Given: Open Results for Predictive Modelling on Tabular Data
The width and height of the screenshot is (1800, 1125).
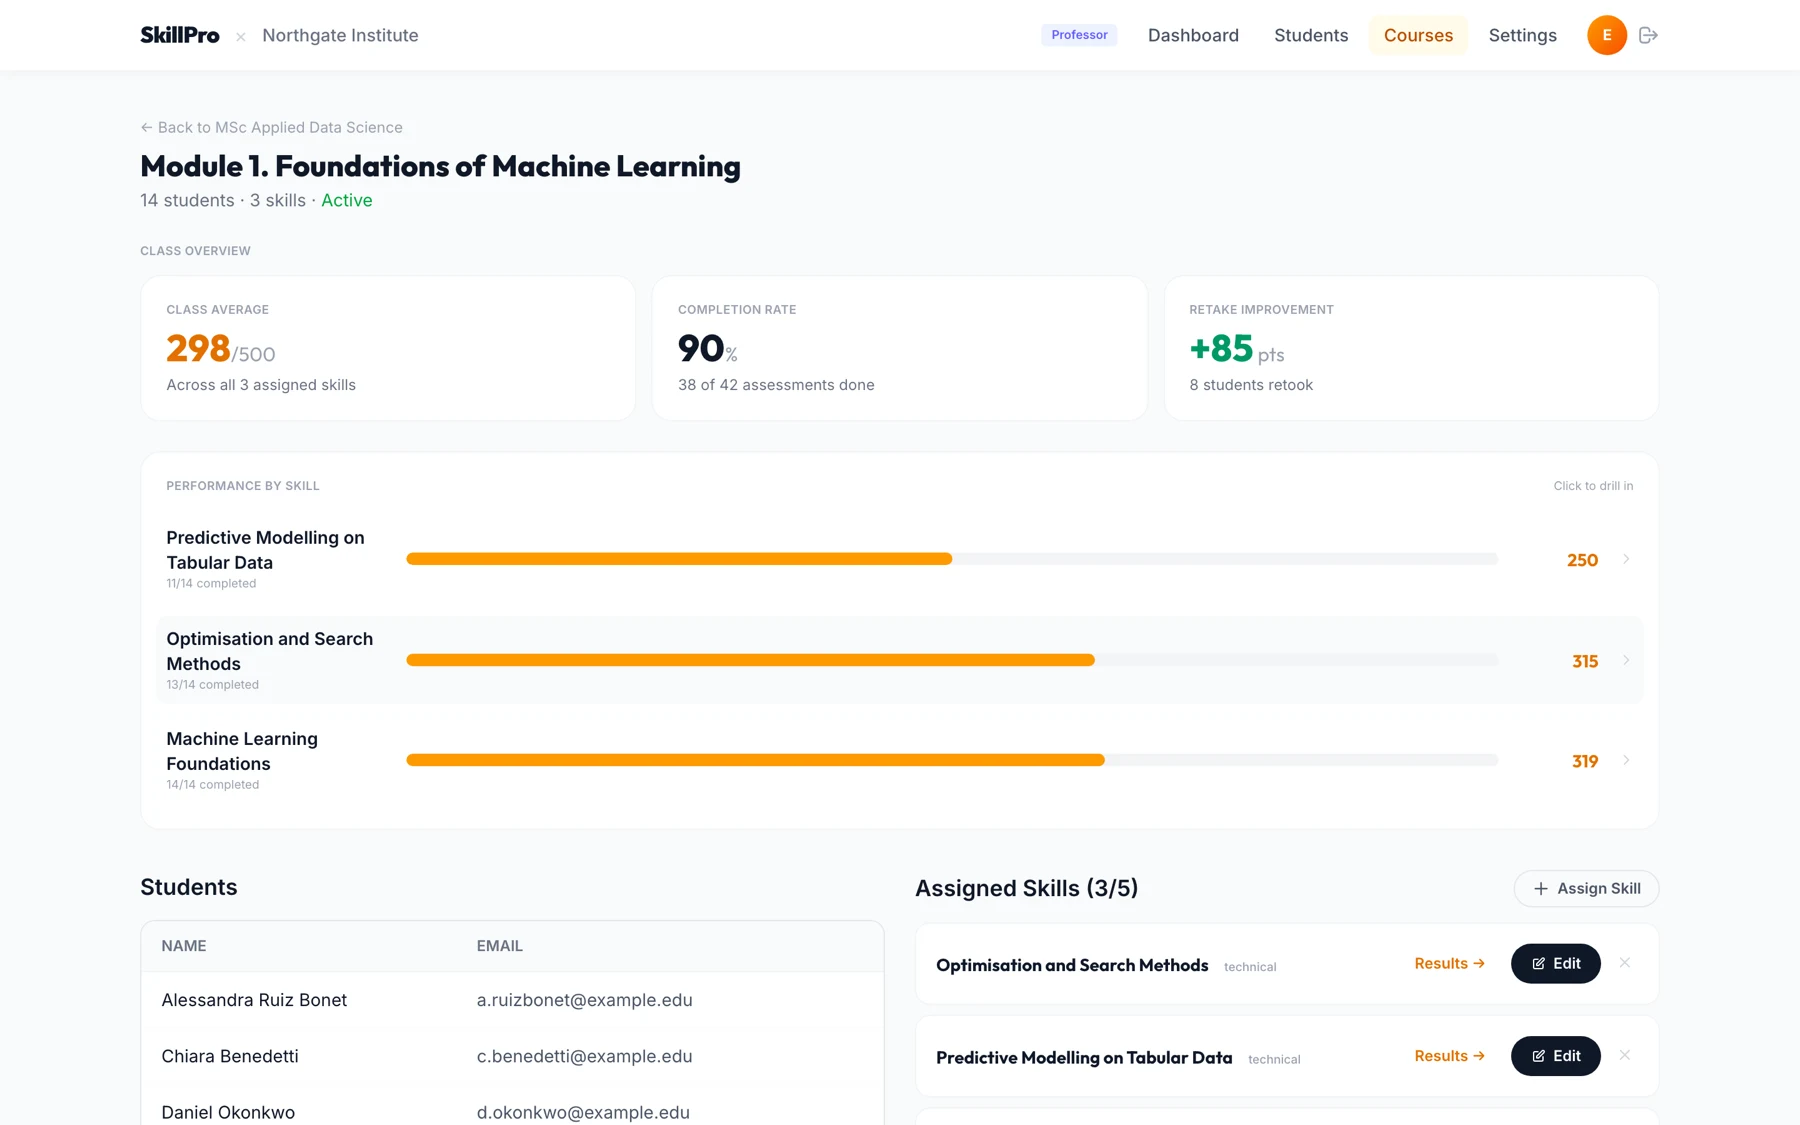Looking at the screenshot, I should coord(1449,1056).
